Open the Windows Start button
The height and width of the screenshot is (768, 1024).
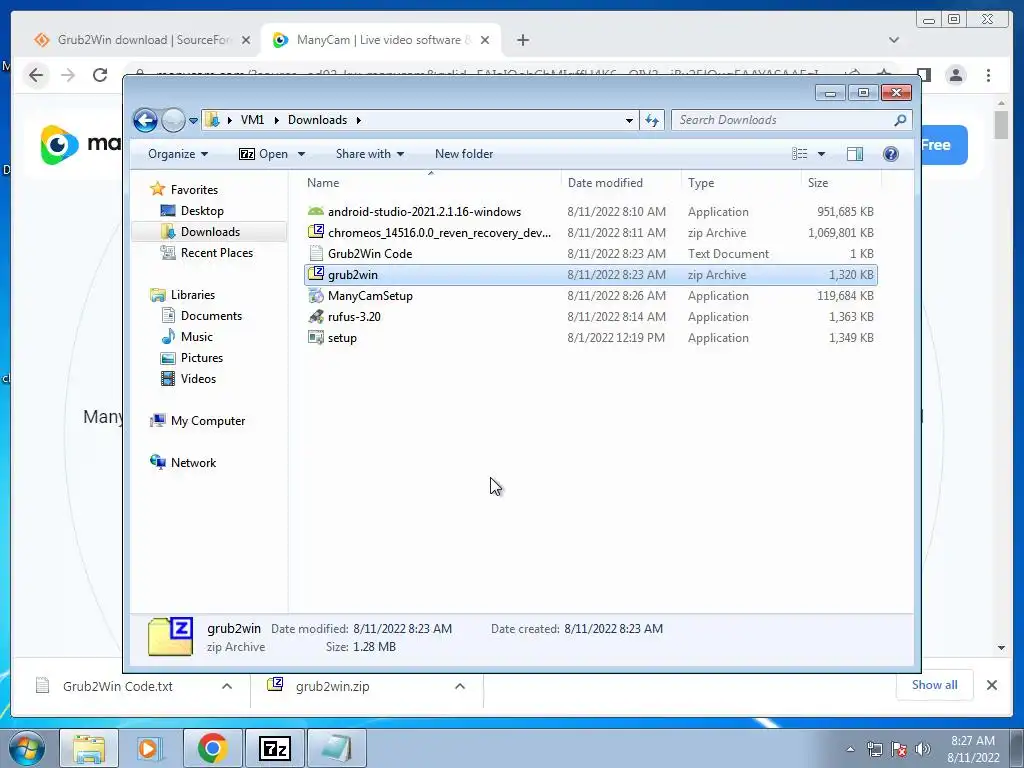(26, 748)
